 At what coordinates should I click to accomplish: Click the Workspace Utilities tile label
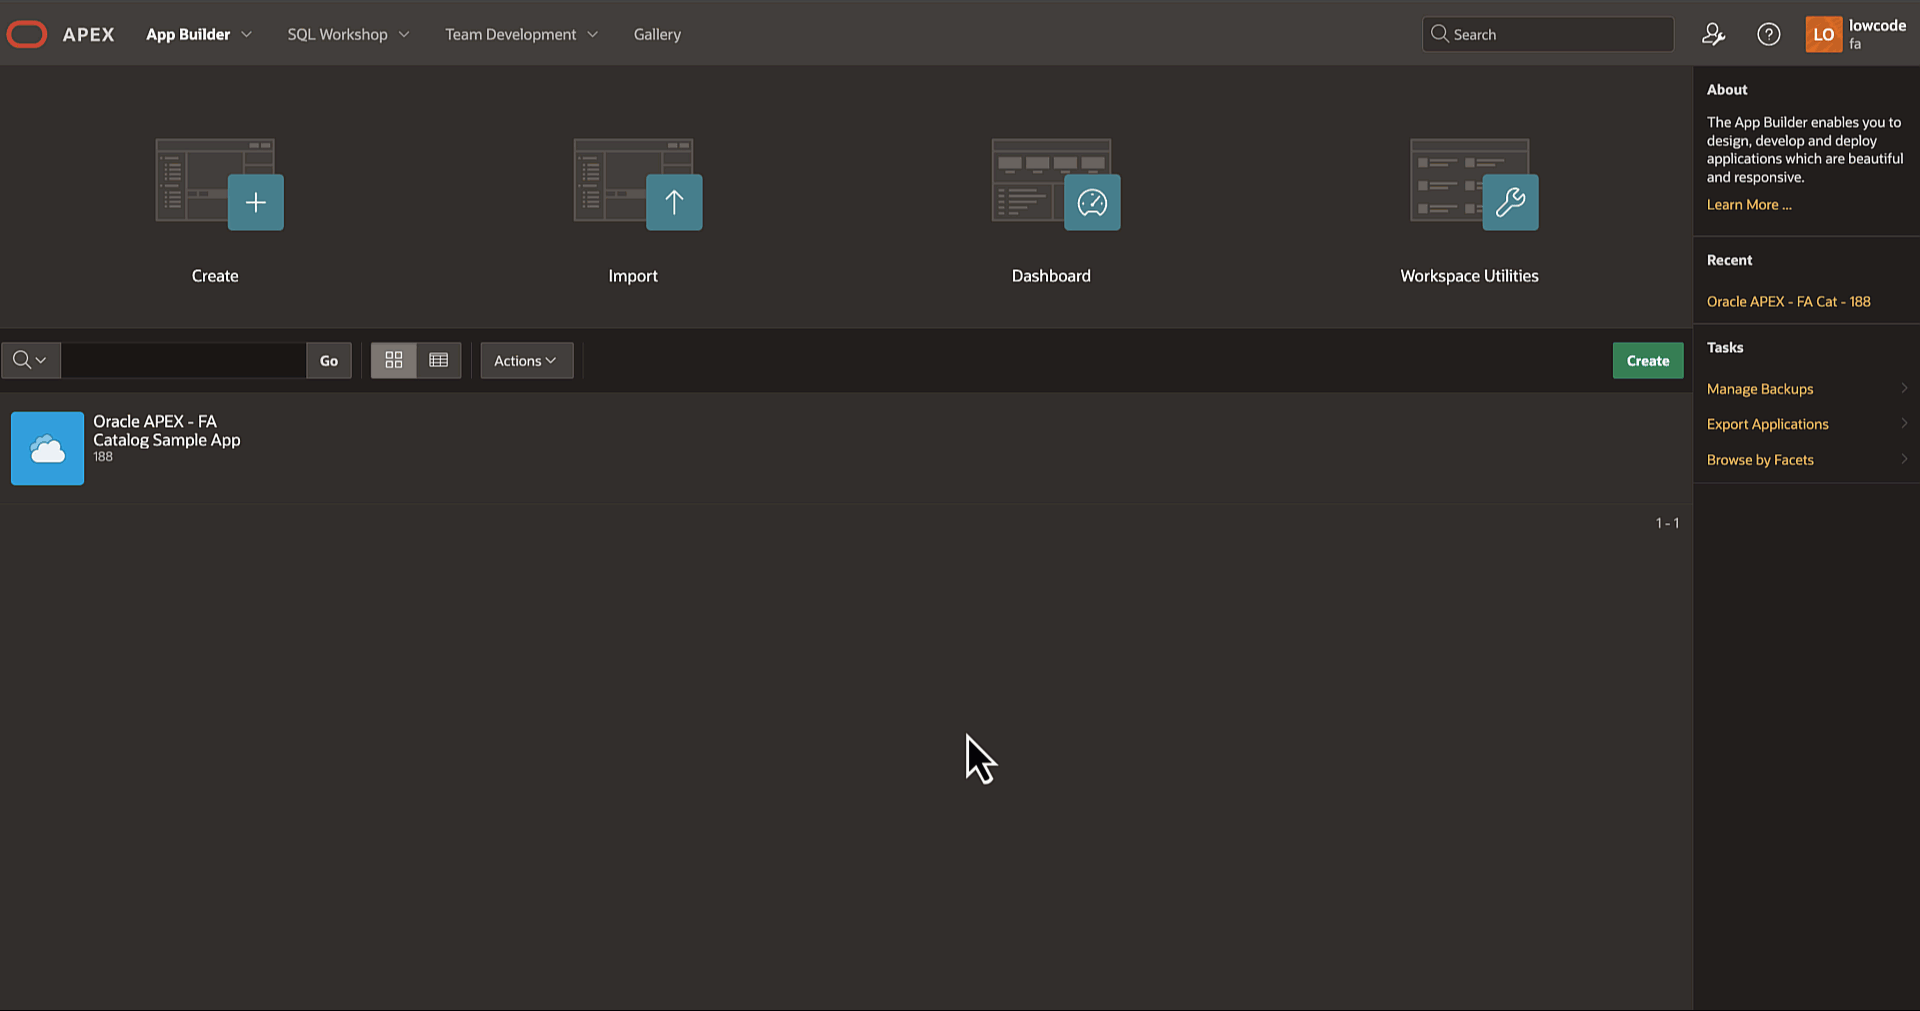[1469, 276]
